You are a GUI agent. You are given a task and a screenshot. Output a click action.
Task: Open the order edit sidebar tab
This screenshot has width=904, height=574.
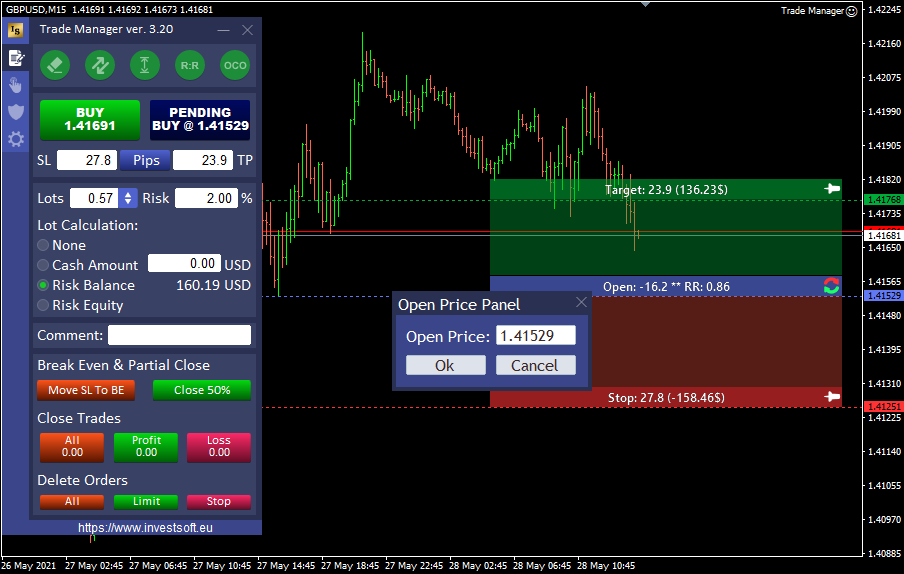(x=15, y=57)
